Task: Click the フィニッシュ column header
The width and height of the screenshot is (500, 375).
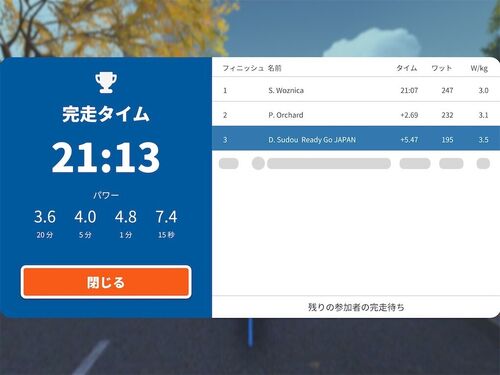Action: click(x=243, y=68)
